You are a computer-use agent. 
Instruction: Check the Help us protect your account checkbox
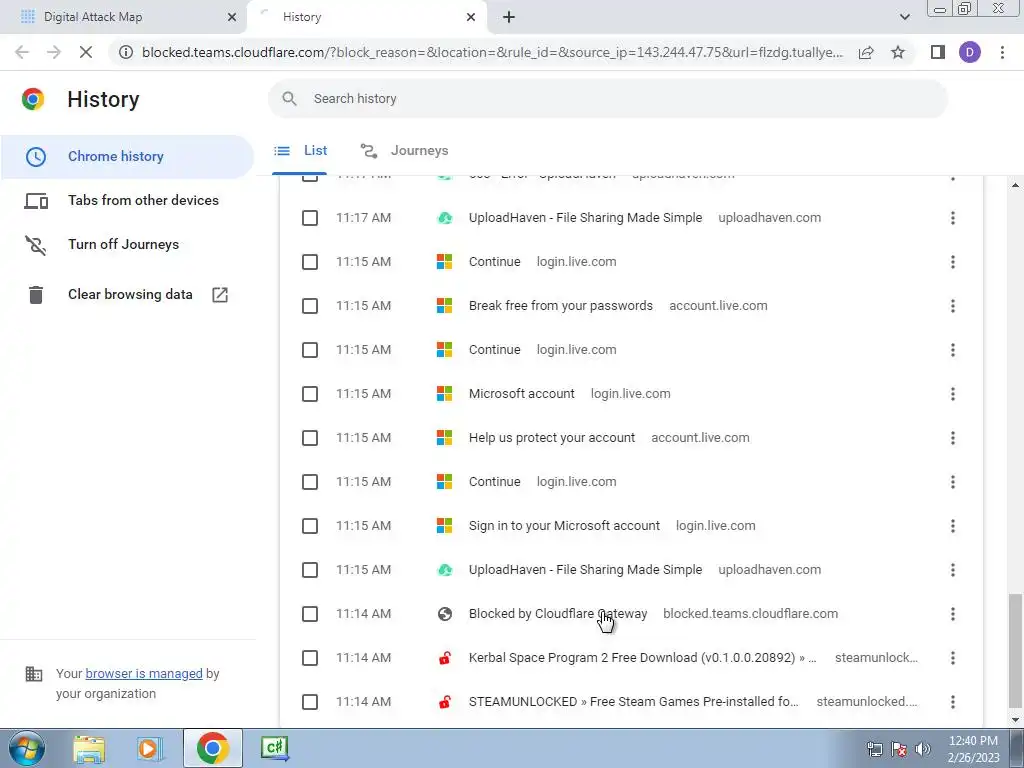310,438
